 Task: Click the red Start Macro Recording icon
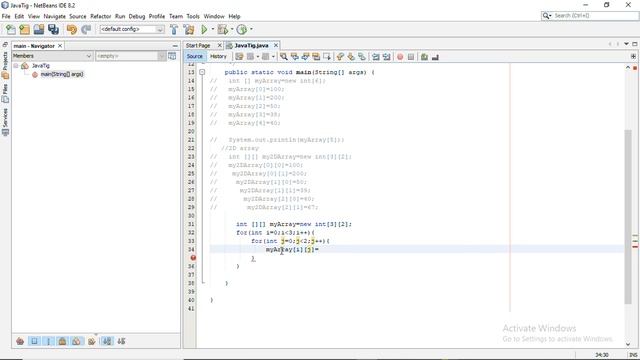coord(400,57)
